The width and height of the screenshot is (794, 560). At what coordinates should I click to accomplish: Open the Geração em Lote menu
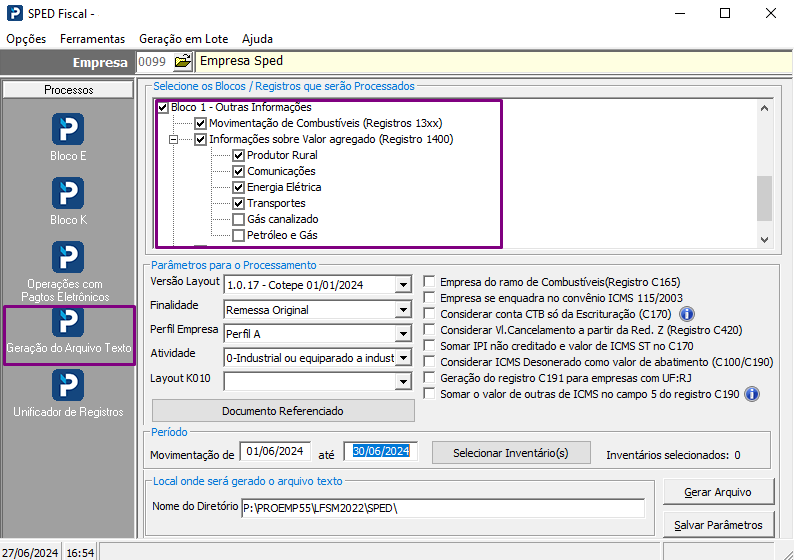(x=183, y=39)
